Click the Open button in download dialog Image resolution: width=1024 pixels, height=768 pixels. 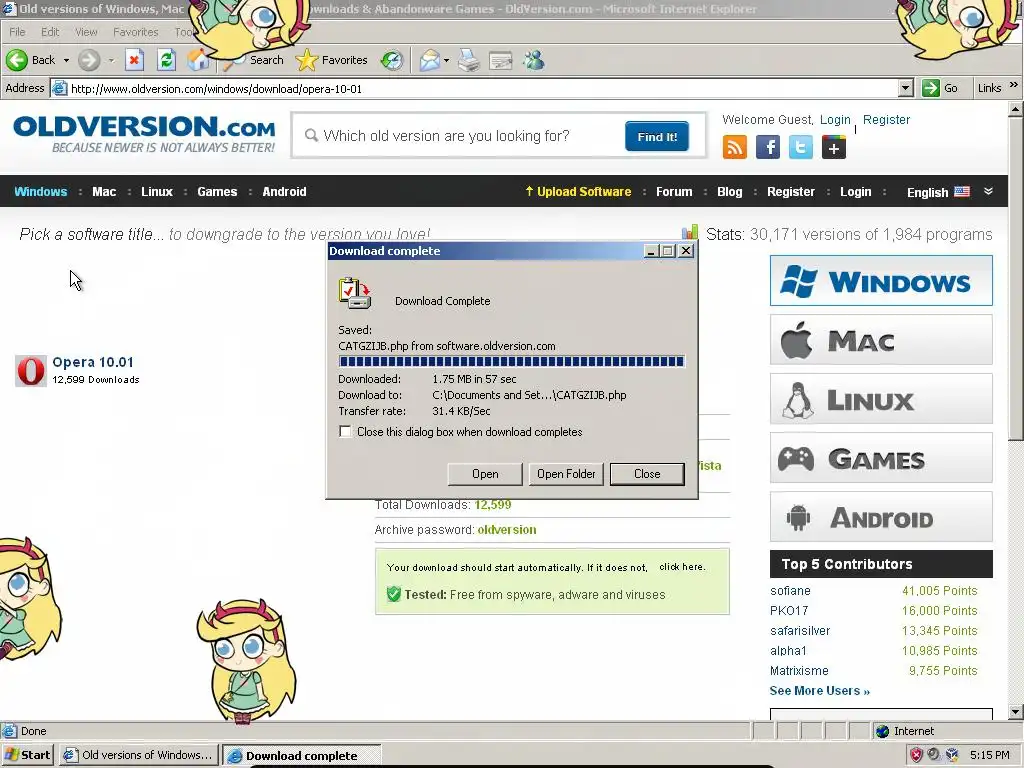pyautogui.click(x=485, y=474)
